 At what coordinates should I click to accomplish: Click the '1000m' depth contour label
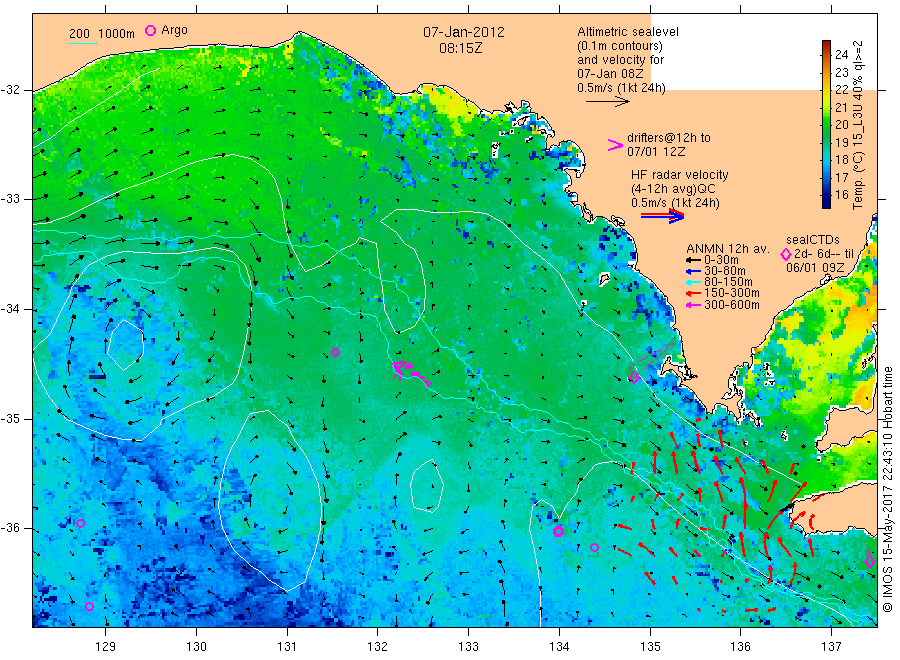pyautogui.click(x=117, y=34)
